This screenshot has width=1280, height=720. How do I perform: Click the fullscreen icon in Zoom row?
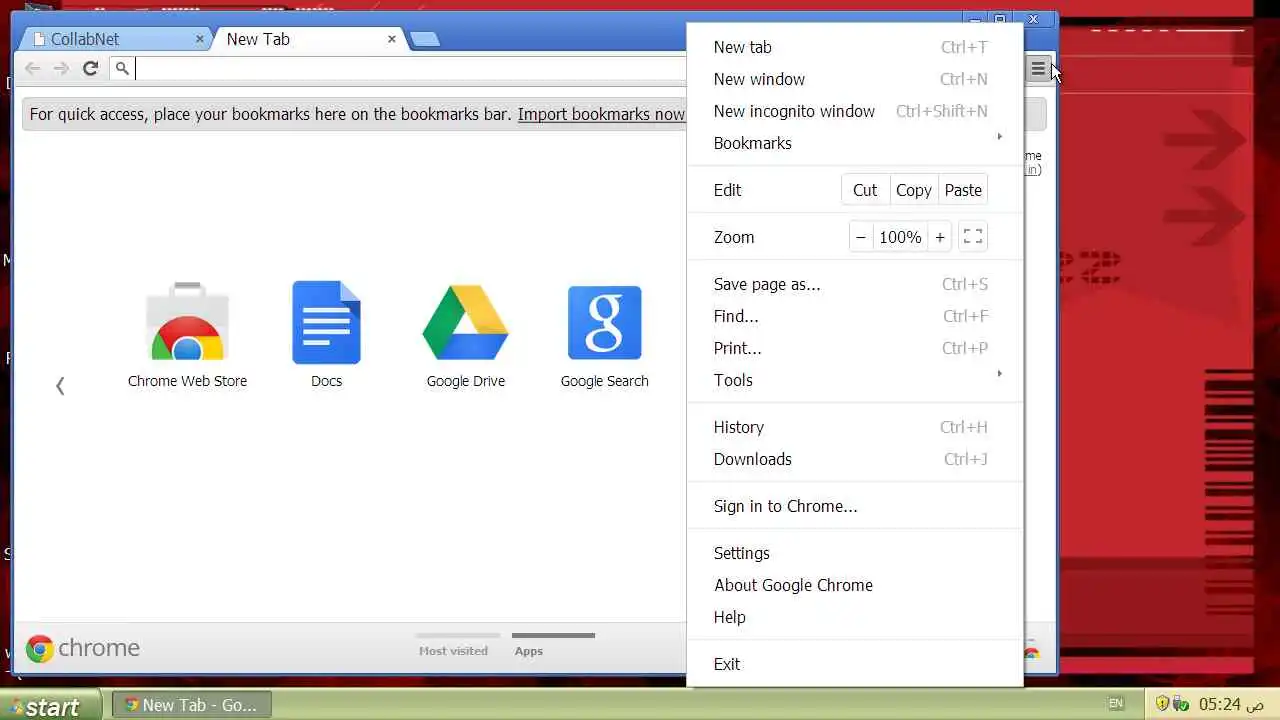[972, 237]
